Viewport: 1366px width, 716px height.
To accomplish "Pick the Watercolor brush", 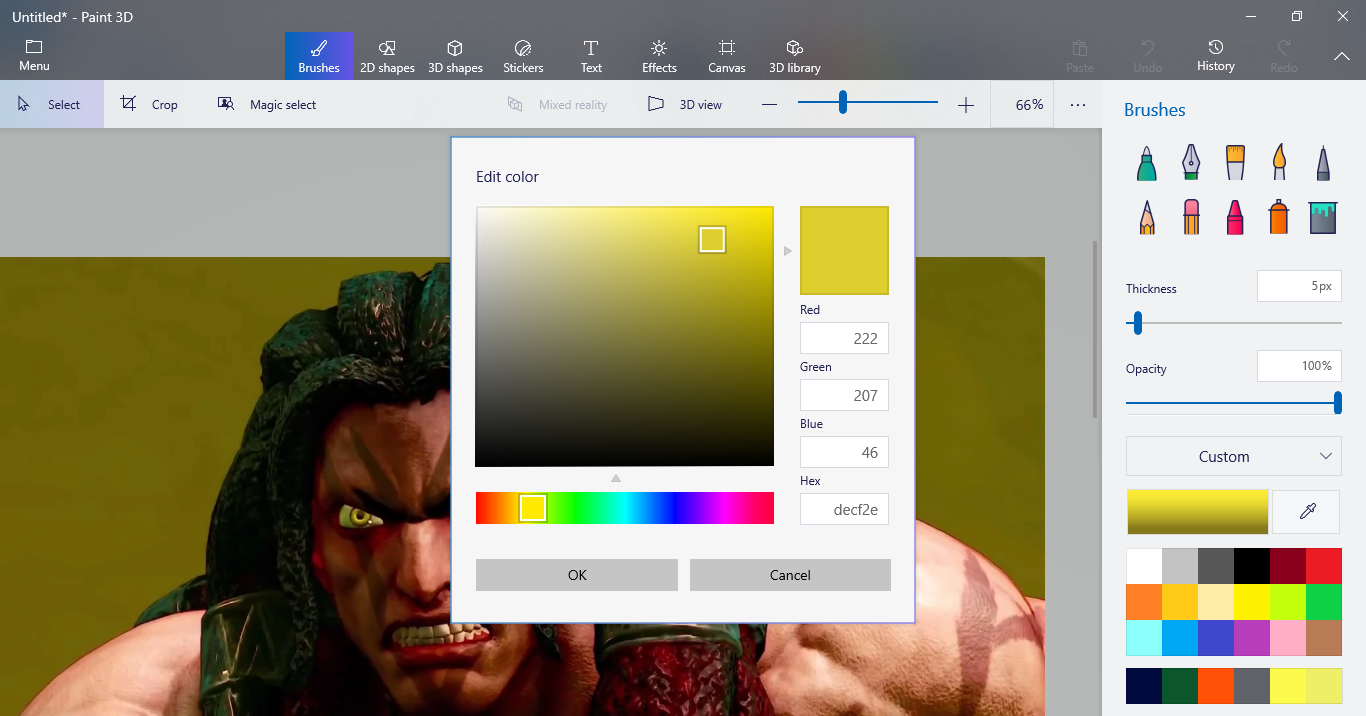I will pos(1279,162).
